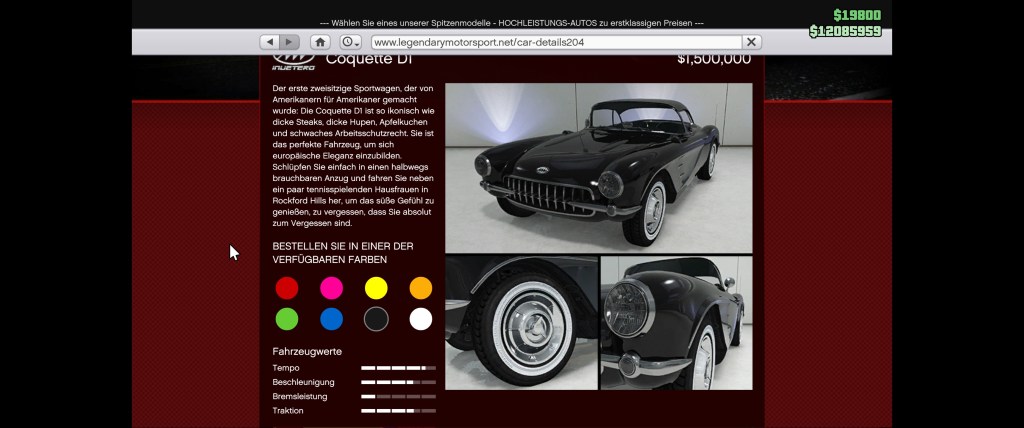Choose the yellow car color
Screen dimensions: 1024x428
(x=376, y=288)
